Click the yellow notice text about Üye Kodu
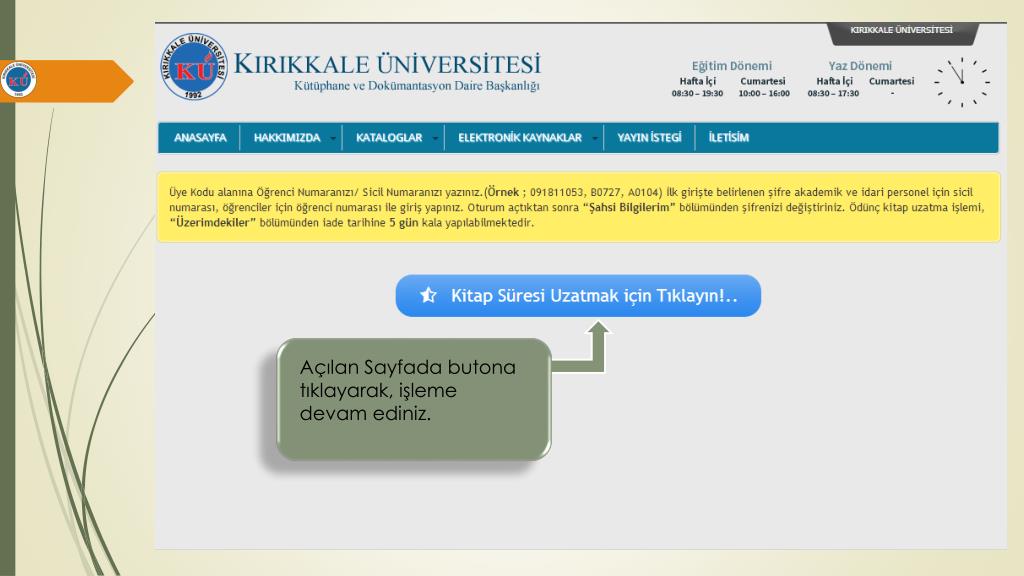This screenshot has width=1024, height=576. coord(578,207)
